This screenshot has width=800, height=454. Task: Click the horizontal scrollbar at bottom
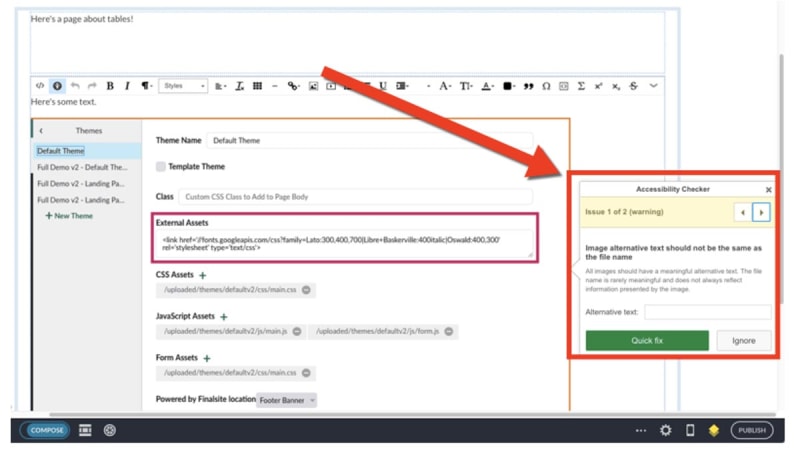click(412, 414)
